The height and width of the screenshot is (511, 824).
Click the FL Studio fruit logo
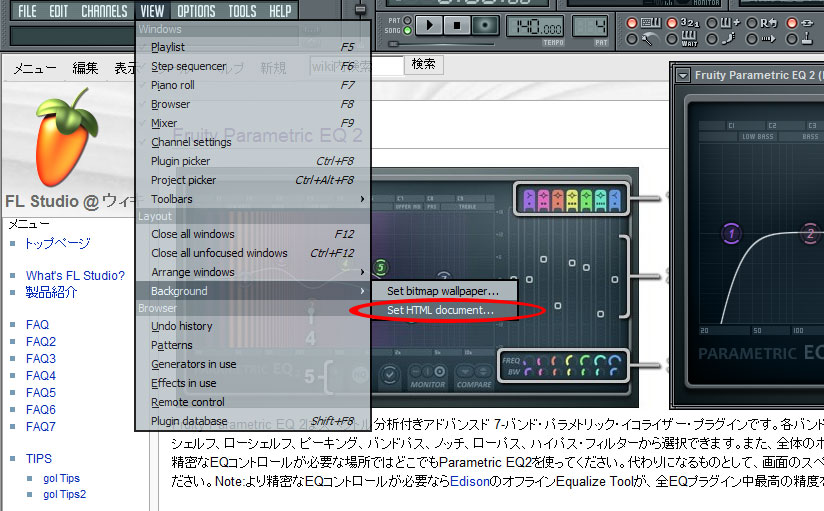[x=66, y=138]
